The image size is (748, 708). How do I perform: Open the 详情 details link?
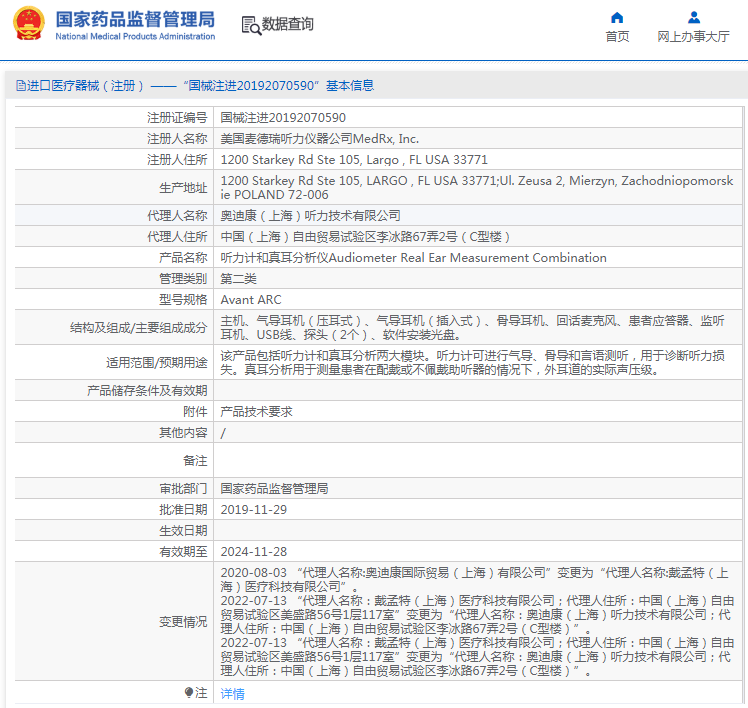pos(232,693)
